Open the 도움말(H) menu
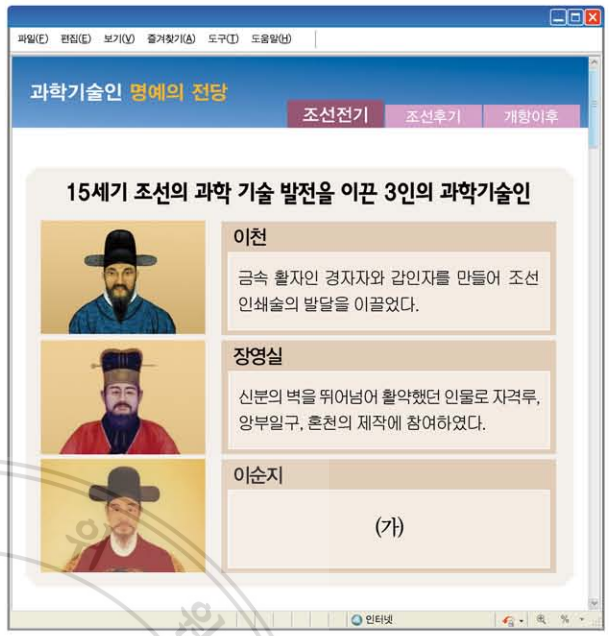The height and width of the screenshot is (636, 609). [271, 39]
